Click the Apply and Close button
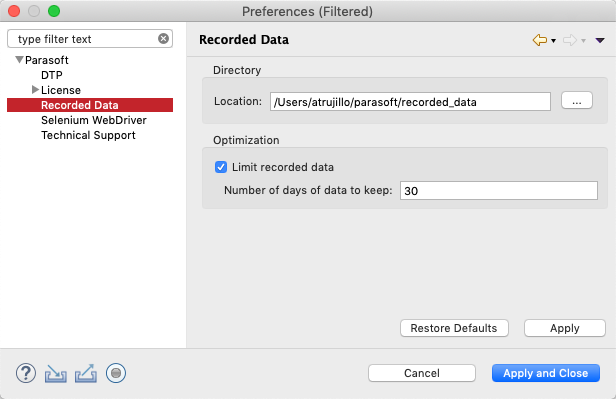The height and width of the screenshot is (399, 616). (x=546, y=373)
